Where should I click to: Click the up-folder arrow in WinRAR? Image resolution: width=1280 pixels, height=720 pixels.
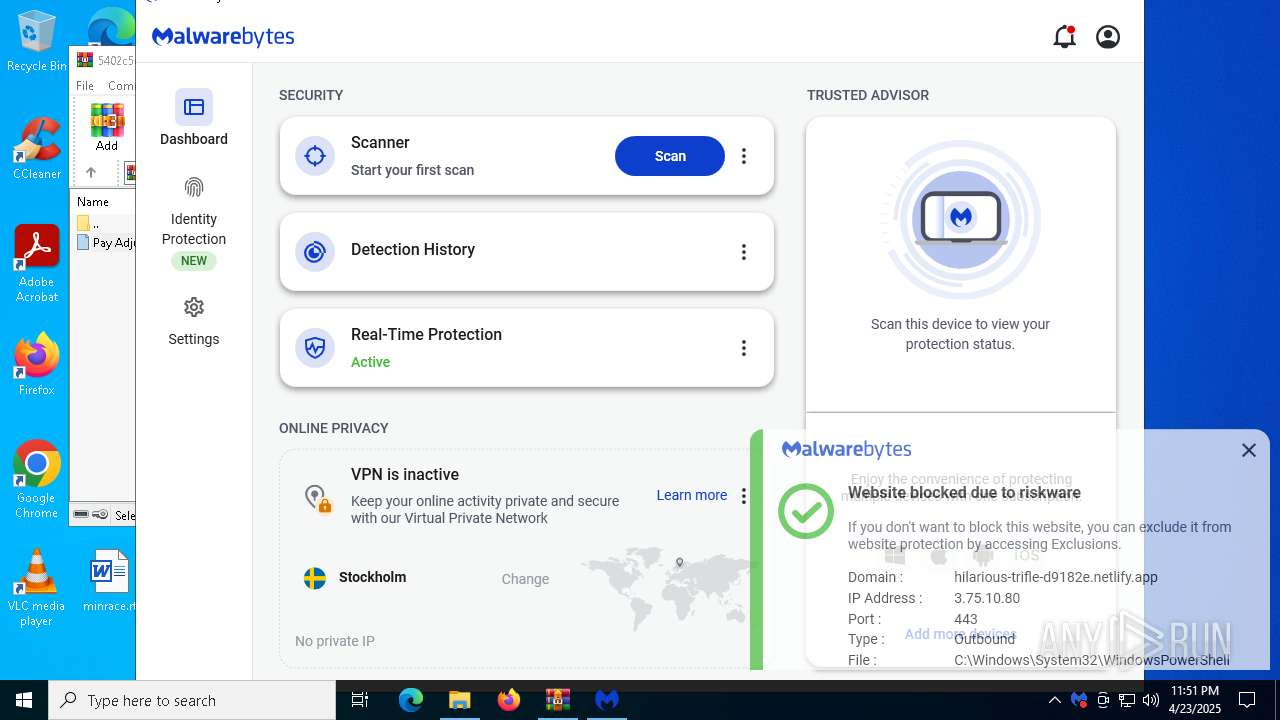tap(91, 172)
